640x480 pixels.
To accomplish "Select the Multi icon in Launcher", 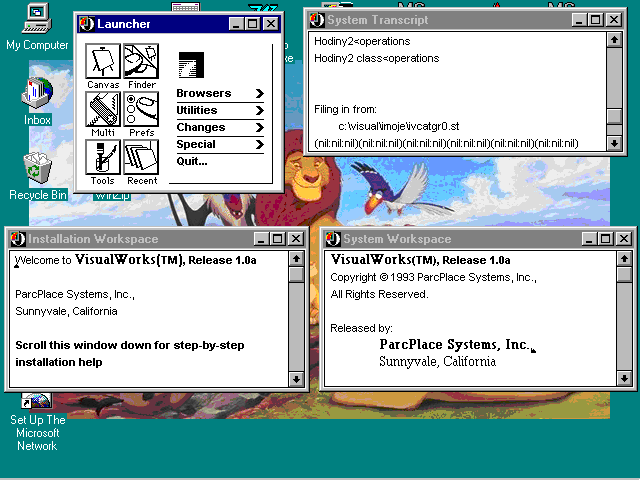I will coord(102,110).
